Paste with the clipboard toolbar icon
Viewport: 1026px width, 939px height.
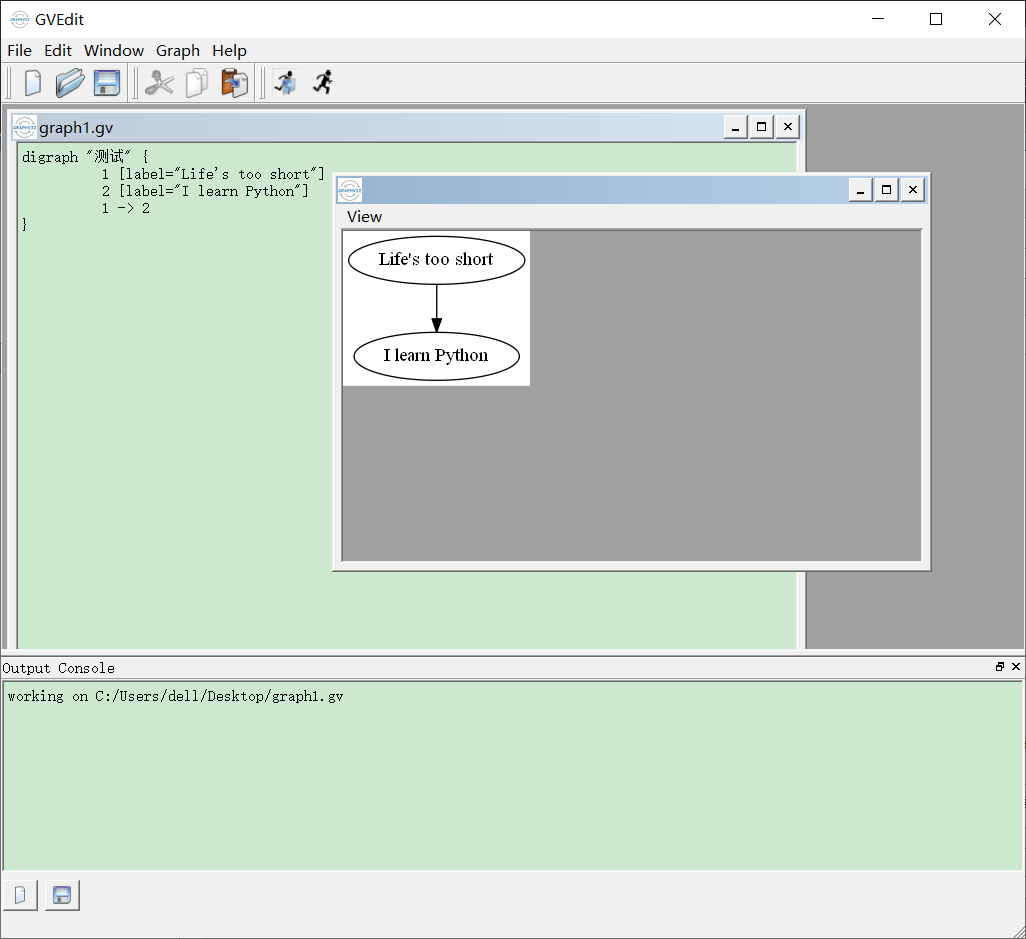click(234, 83)
